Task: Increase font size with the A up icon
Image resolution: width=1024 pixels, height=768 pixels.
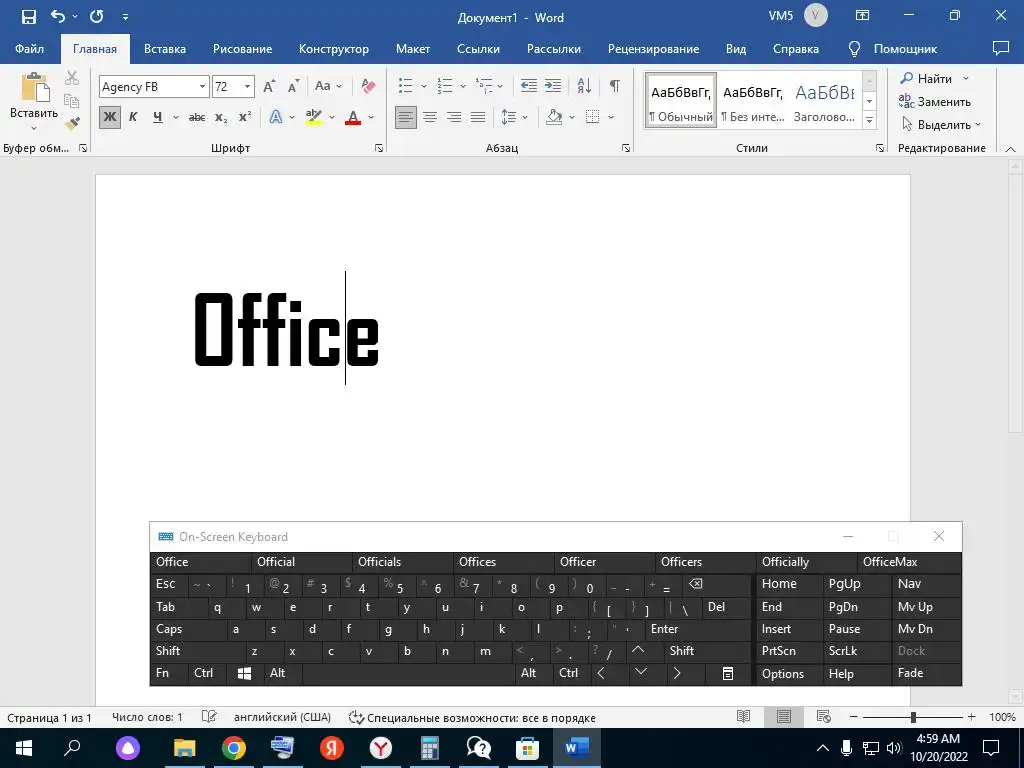Action: [x=268, y=86]
